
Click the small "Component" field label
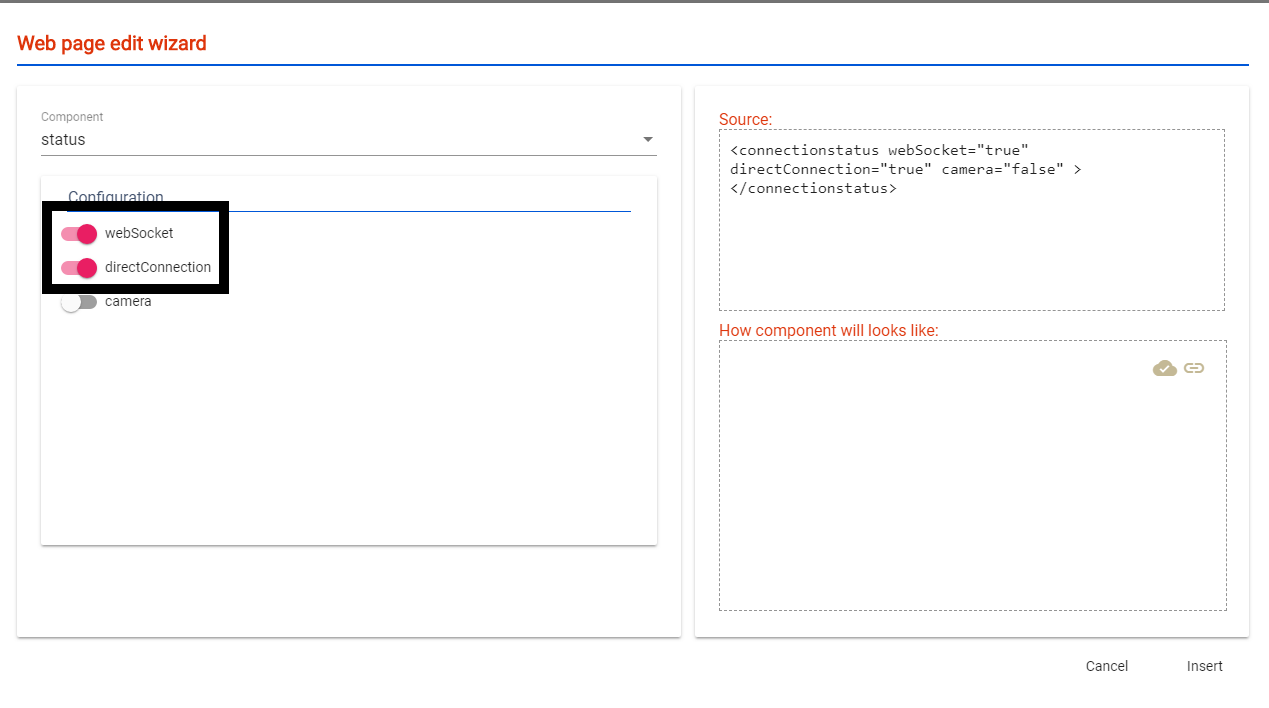coord(72,117)
